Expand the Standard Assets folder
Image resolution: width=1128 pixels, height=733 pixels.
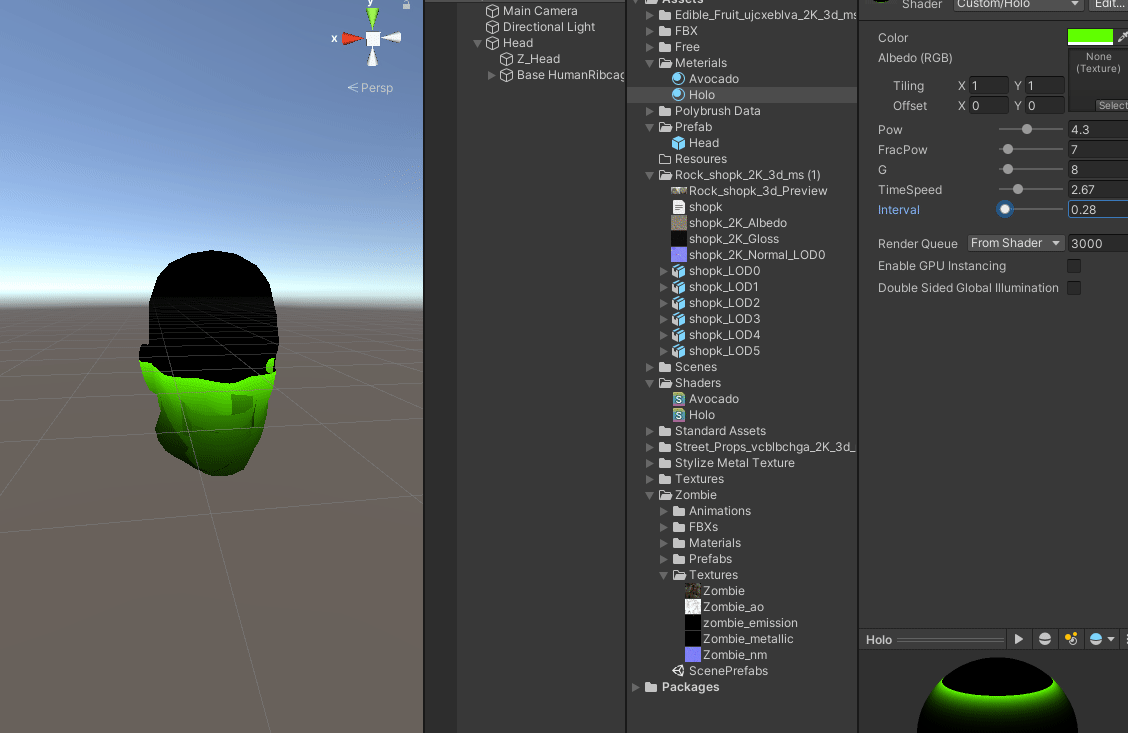click(650, 431)
